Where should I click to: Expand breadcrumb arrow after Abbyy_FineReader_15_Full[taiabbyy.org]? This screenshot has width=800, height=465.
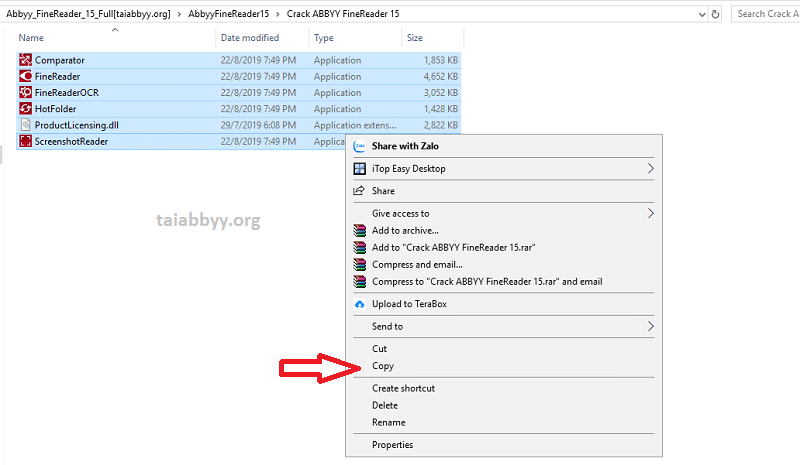179,14
